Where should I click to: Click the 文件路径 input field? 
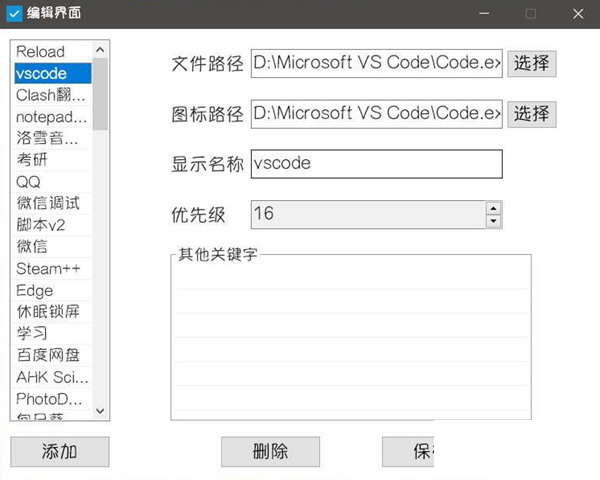(376, 64)
